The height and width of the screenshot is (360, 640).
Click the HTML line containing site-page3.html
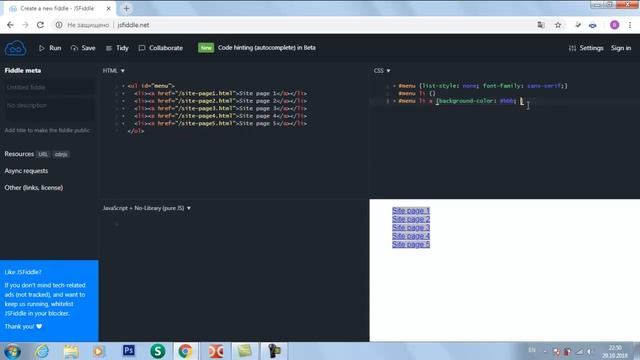(x=220, y=109)
